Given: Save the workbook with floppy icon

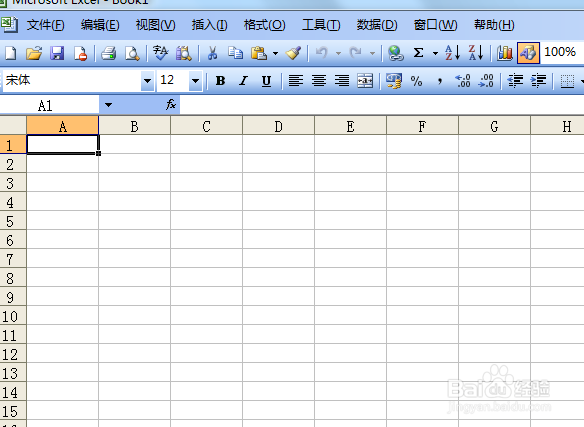Looking at the screenshot, I should click(57, 53).
